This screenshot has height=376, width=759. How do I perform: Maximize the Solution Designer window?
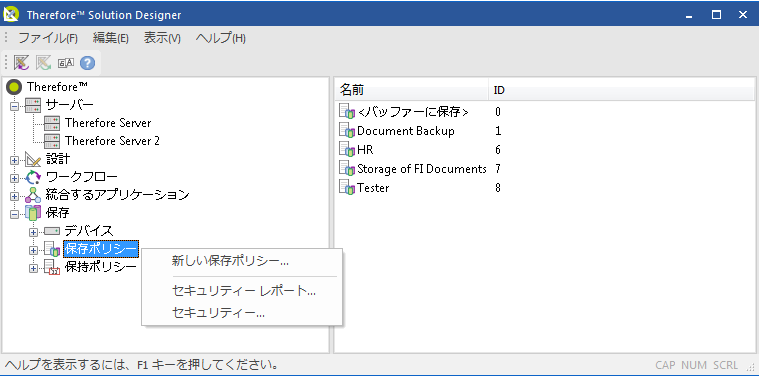coord(716,15)
